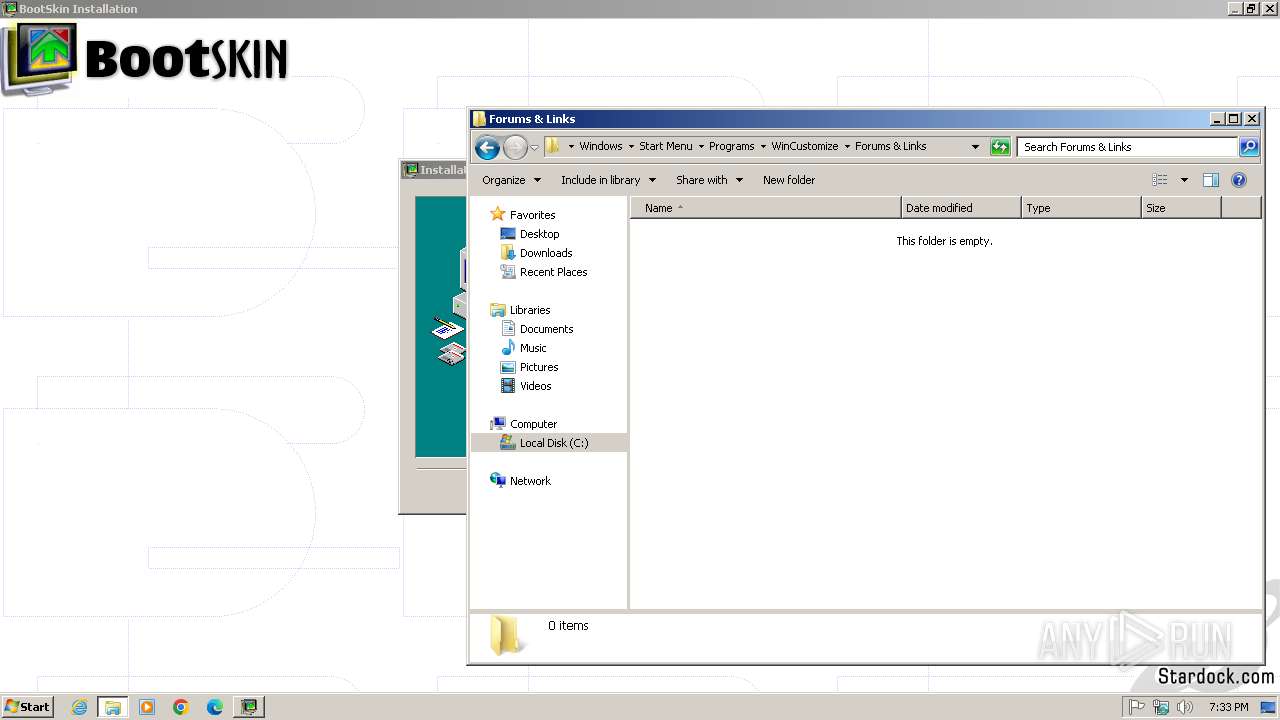Viewport: 1280px width, 720px height.
Task: Sort by the Name column header
Action: [x=766, y=208]
